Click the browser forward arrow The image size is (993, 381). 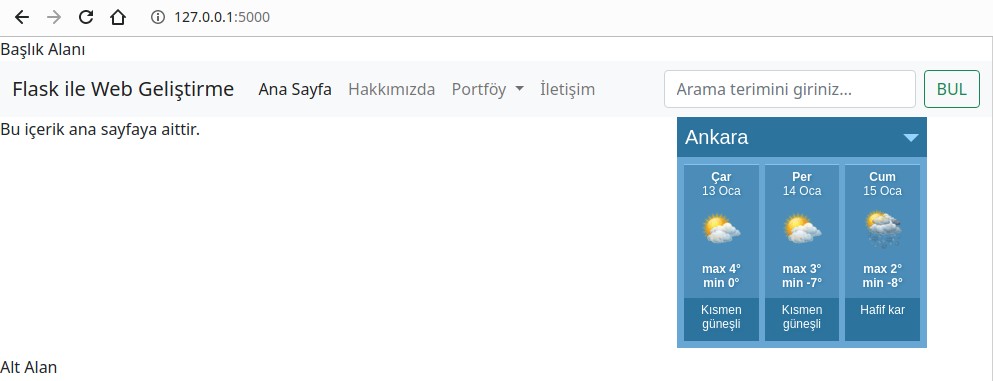point(54,17)
